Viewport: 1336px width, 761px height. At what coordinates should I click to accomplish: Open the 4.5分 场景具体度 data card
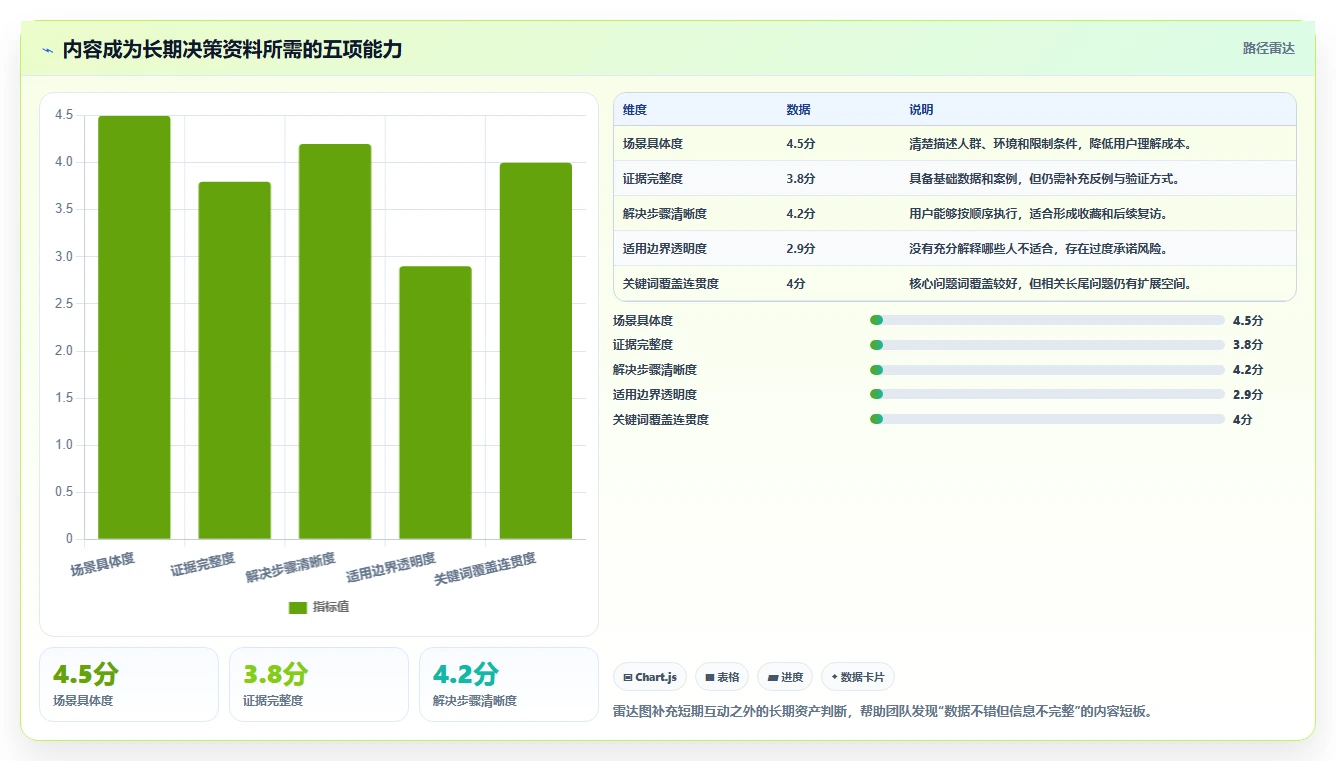[129, 684]
